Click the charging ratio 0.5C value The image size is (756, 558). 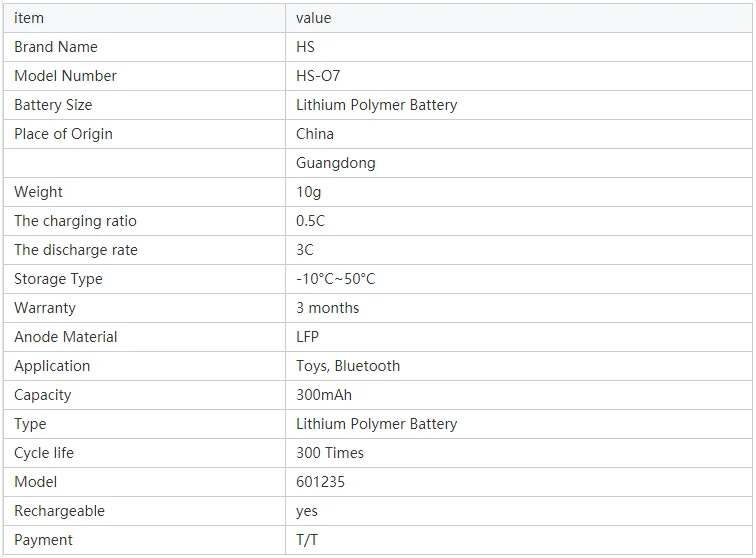(x=310, y=221)
